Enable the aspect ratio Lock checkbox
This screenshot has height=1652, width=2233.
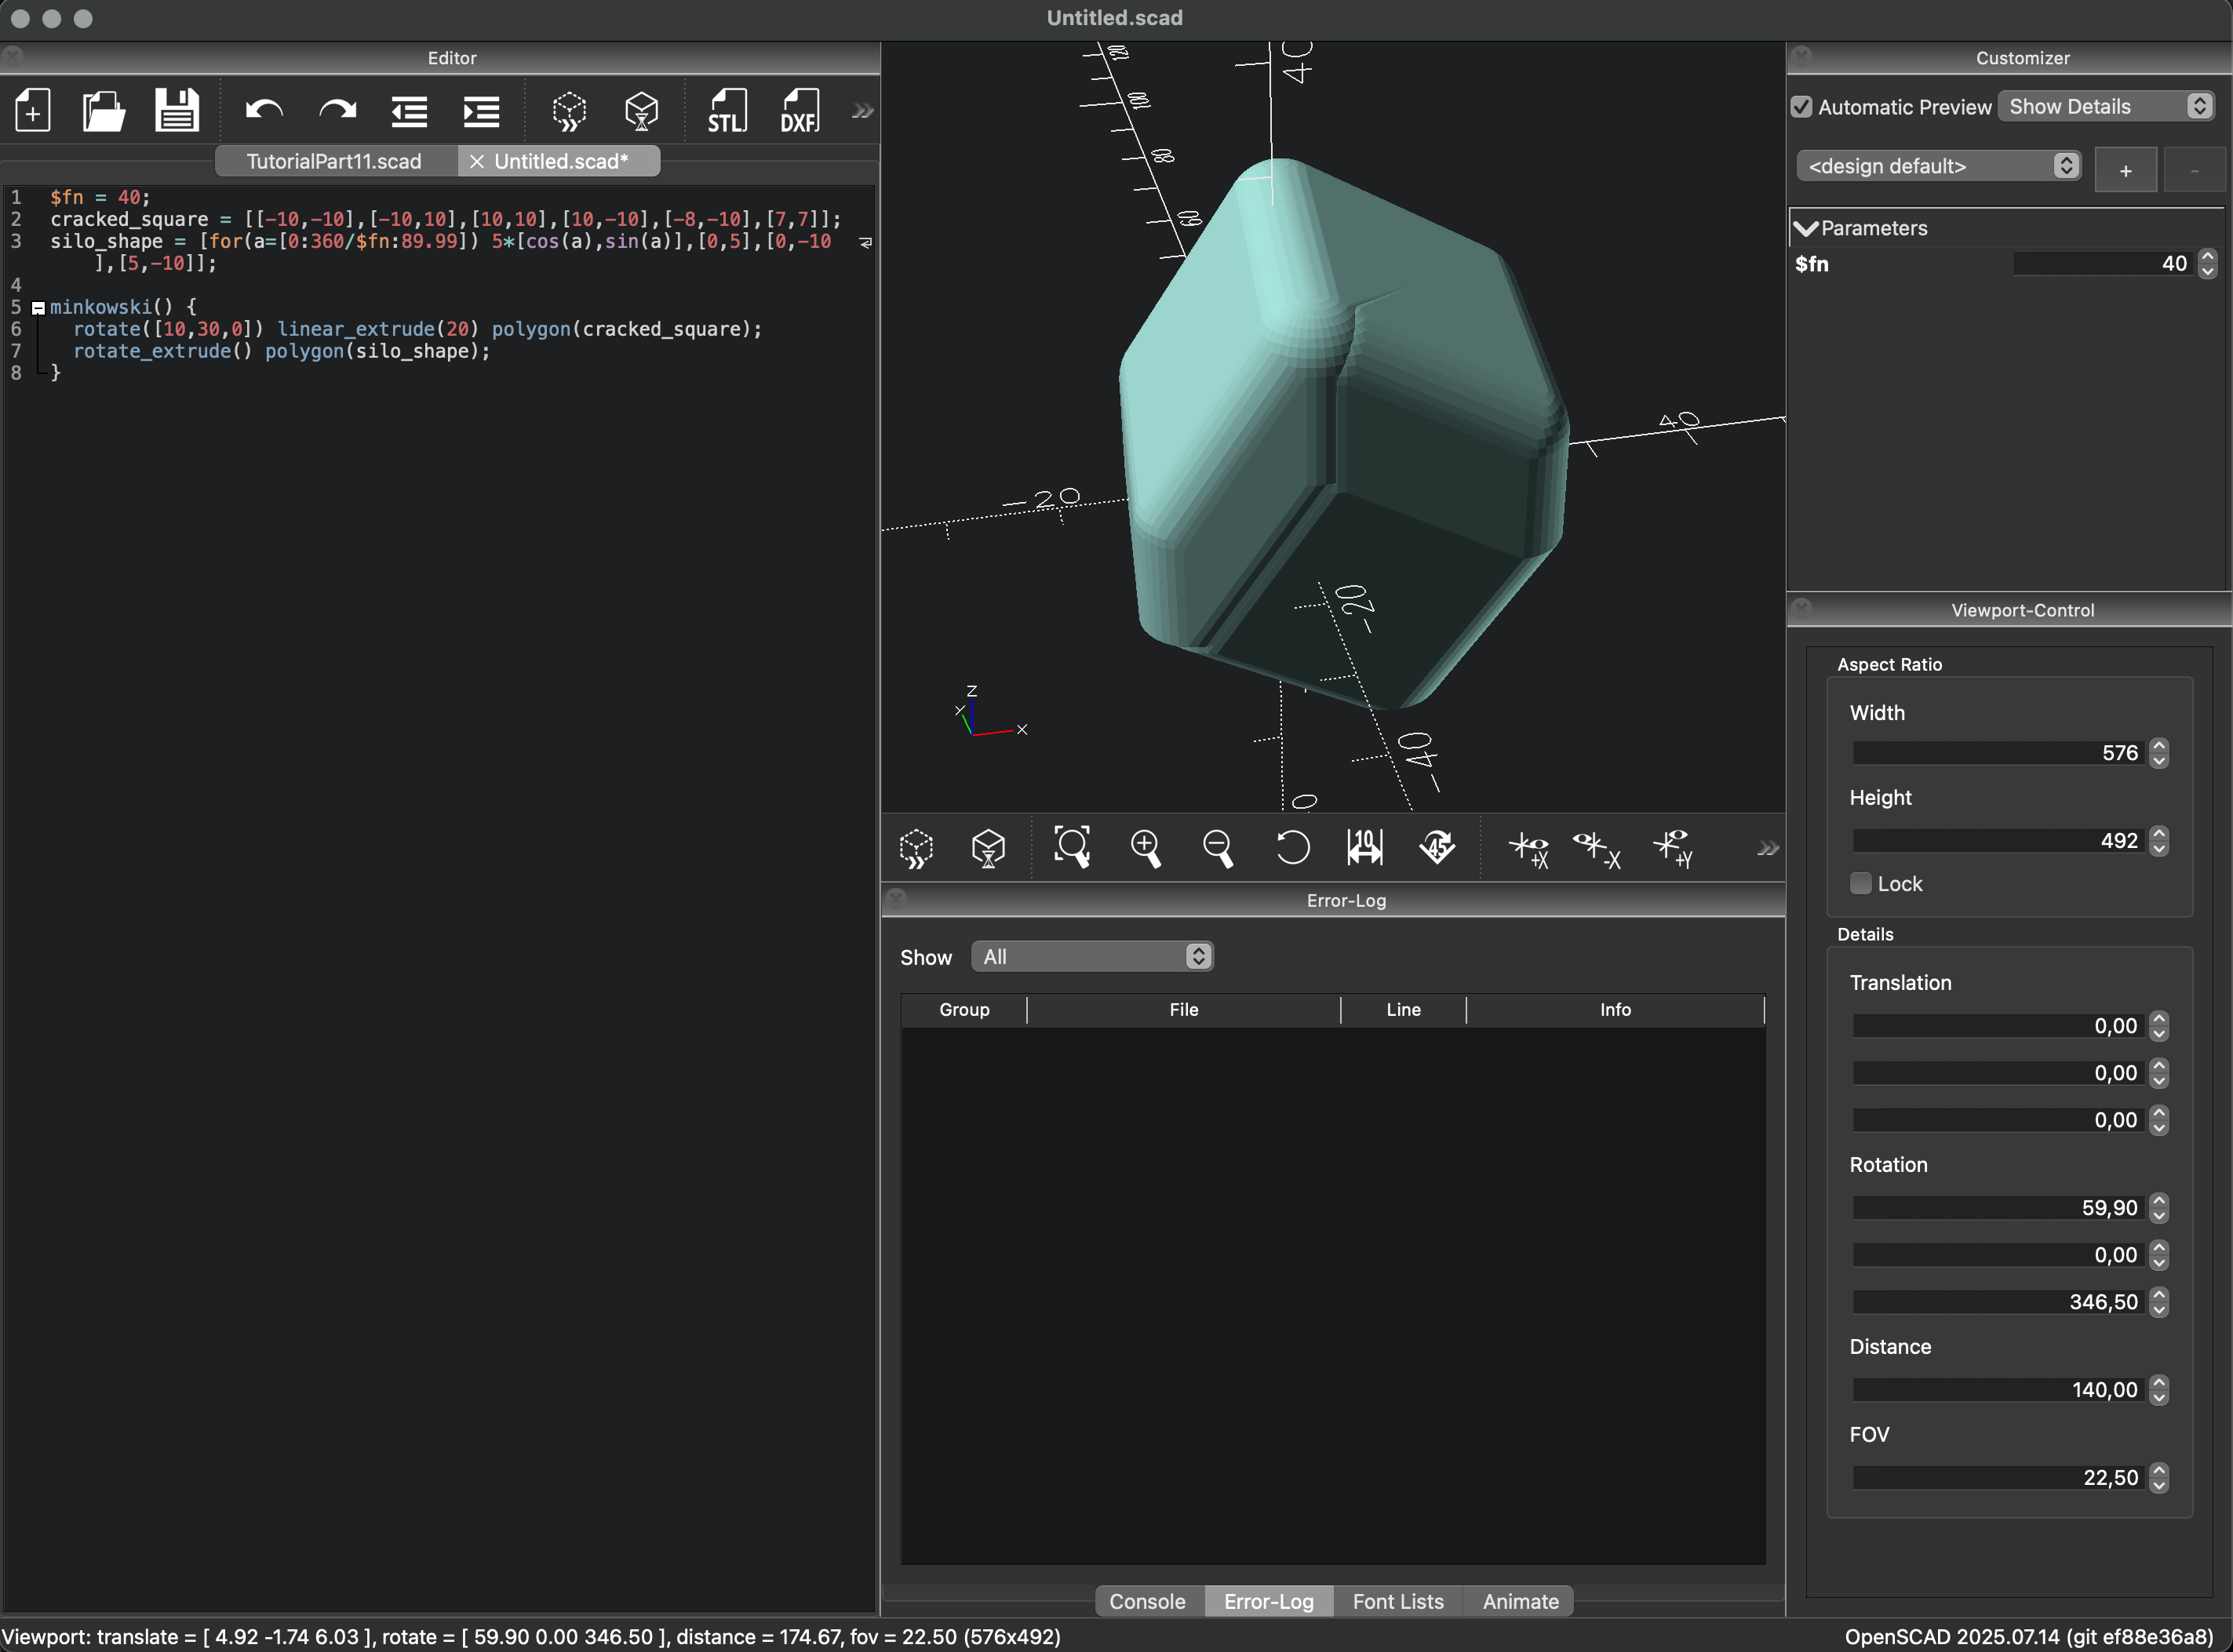pyautogui.click(x=1860, y=883)
